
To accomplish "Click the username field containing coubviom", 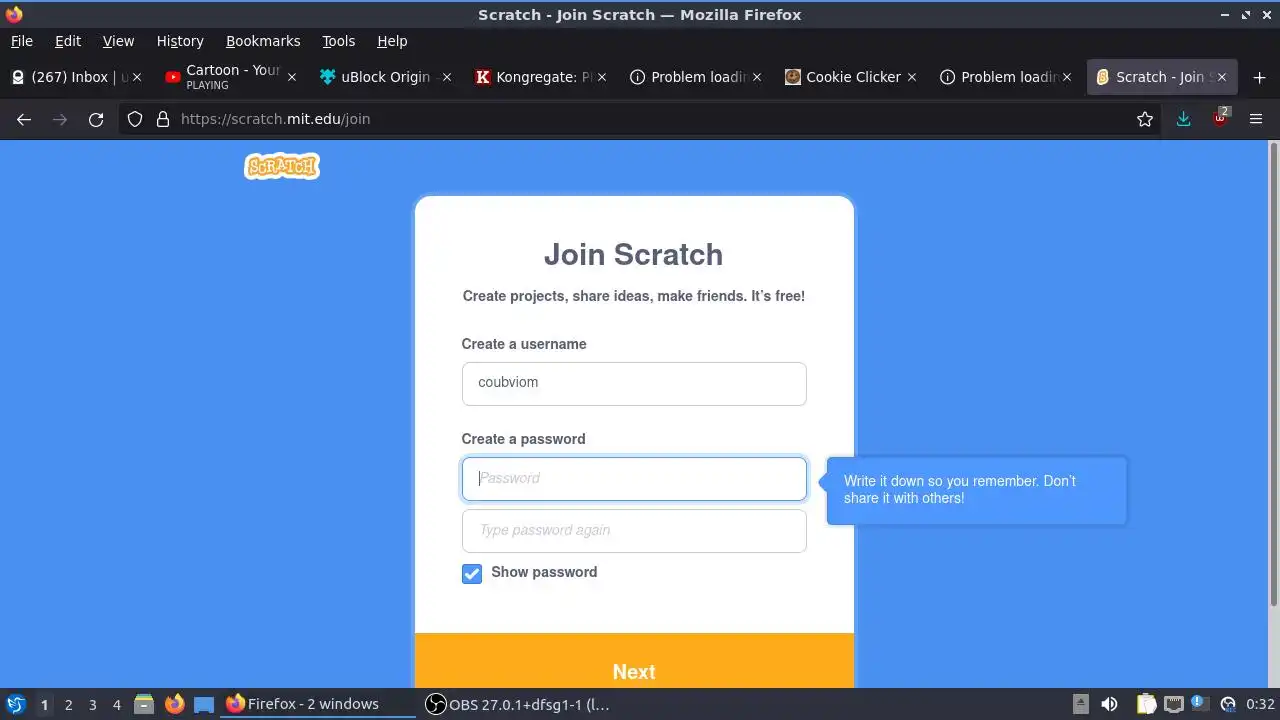I will click(x=634, y=384).
